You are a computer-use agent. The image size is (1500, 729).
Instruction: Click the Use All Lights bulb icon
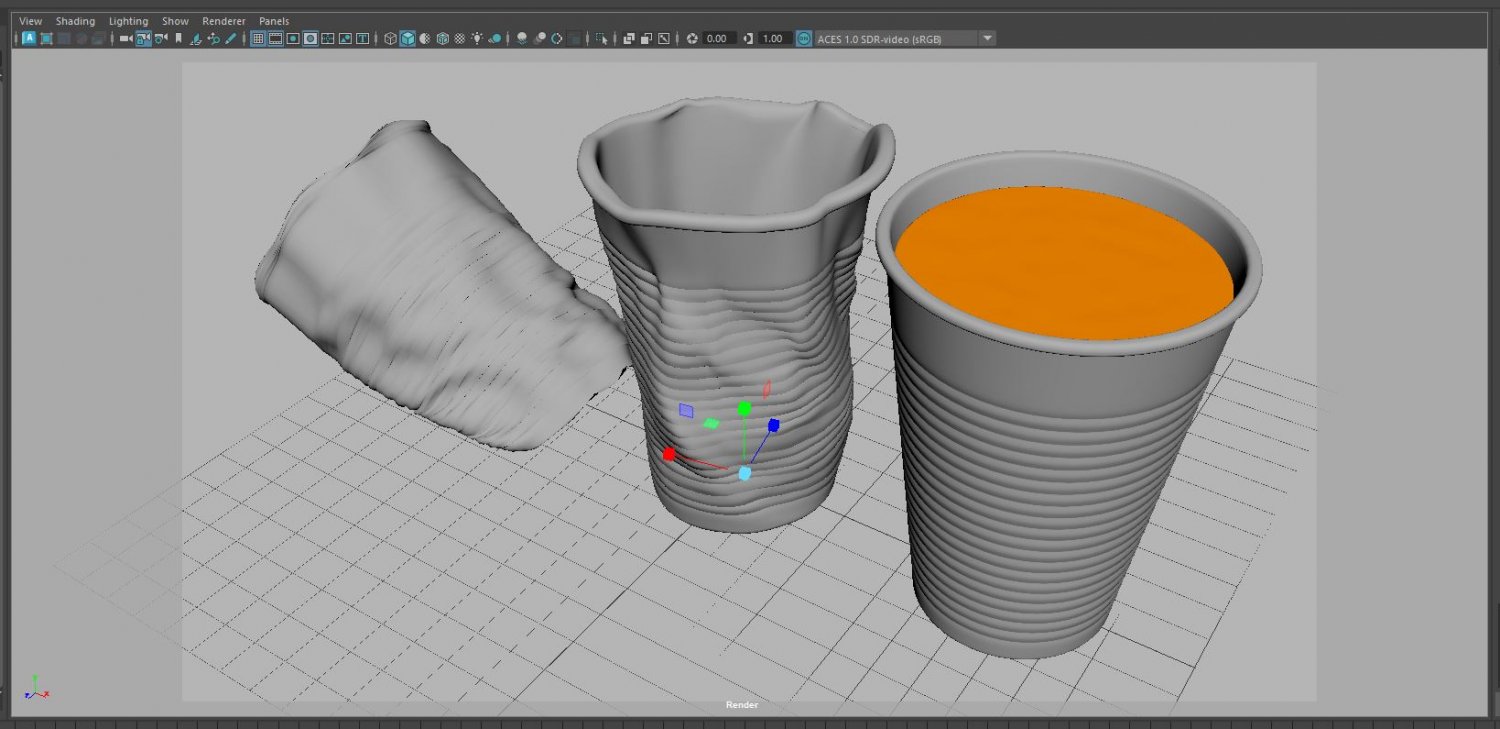pos(476,39)
